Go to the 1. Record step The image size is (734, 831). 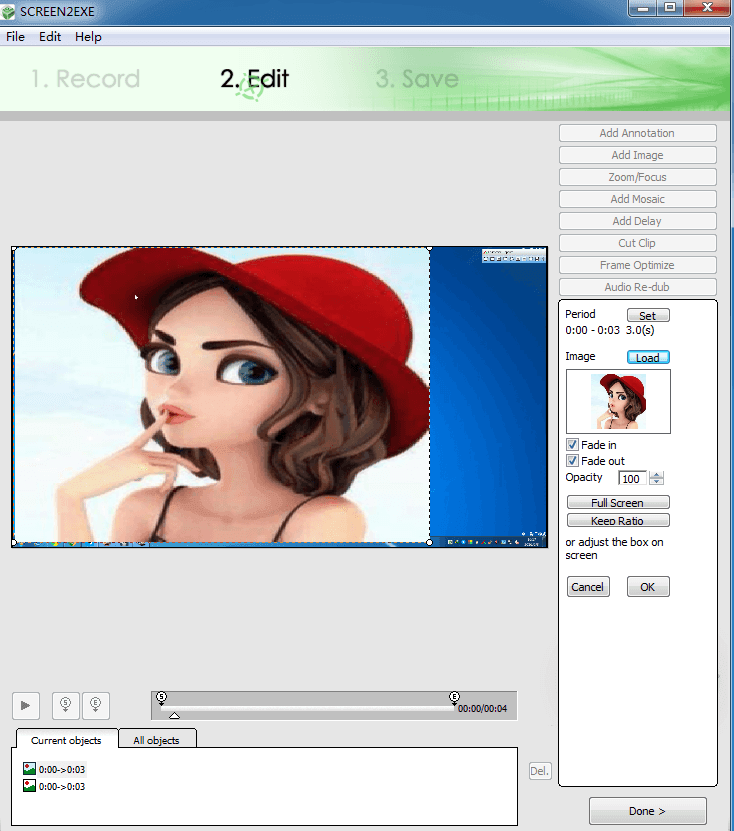tap(85, 79)
